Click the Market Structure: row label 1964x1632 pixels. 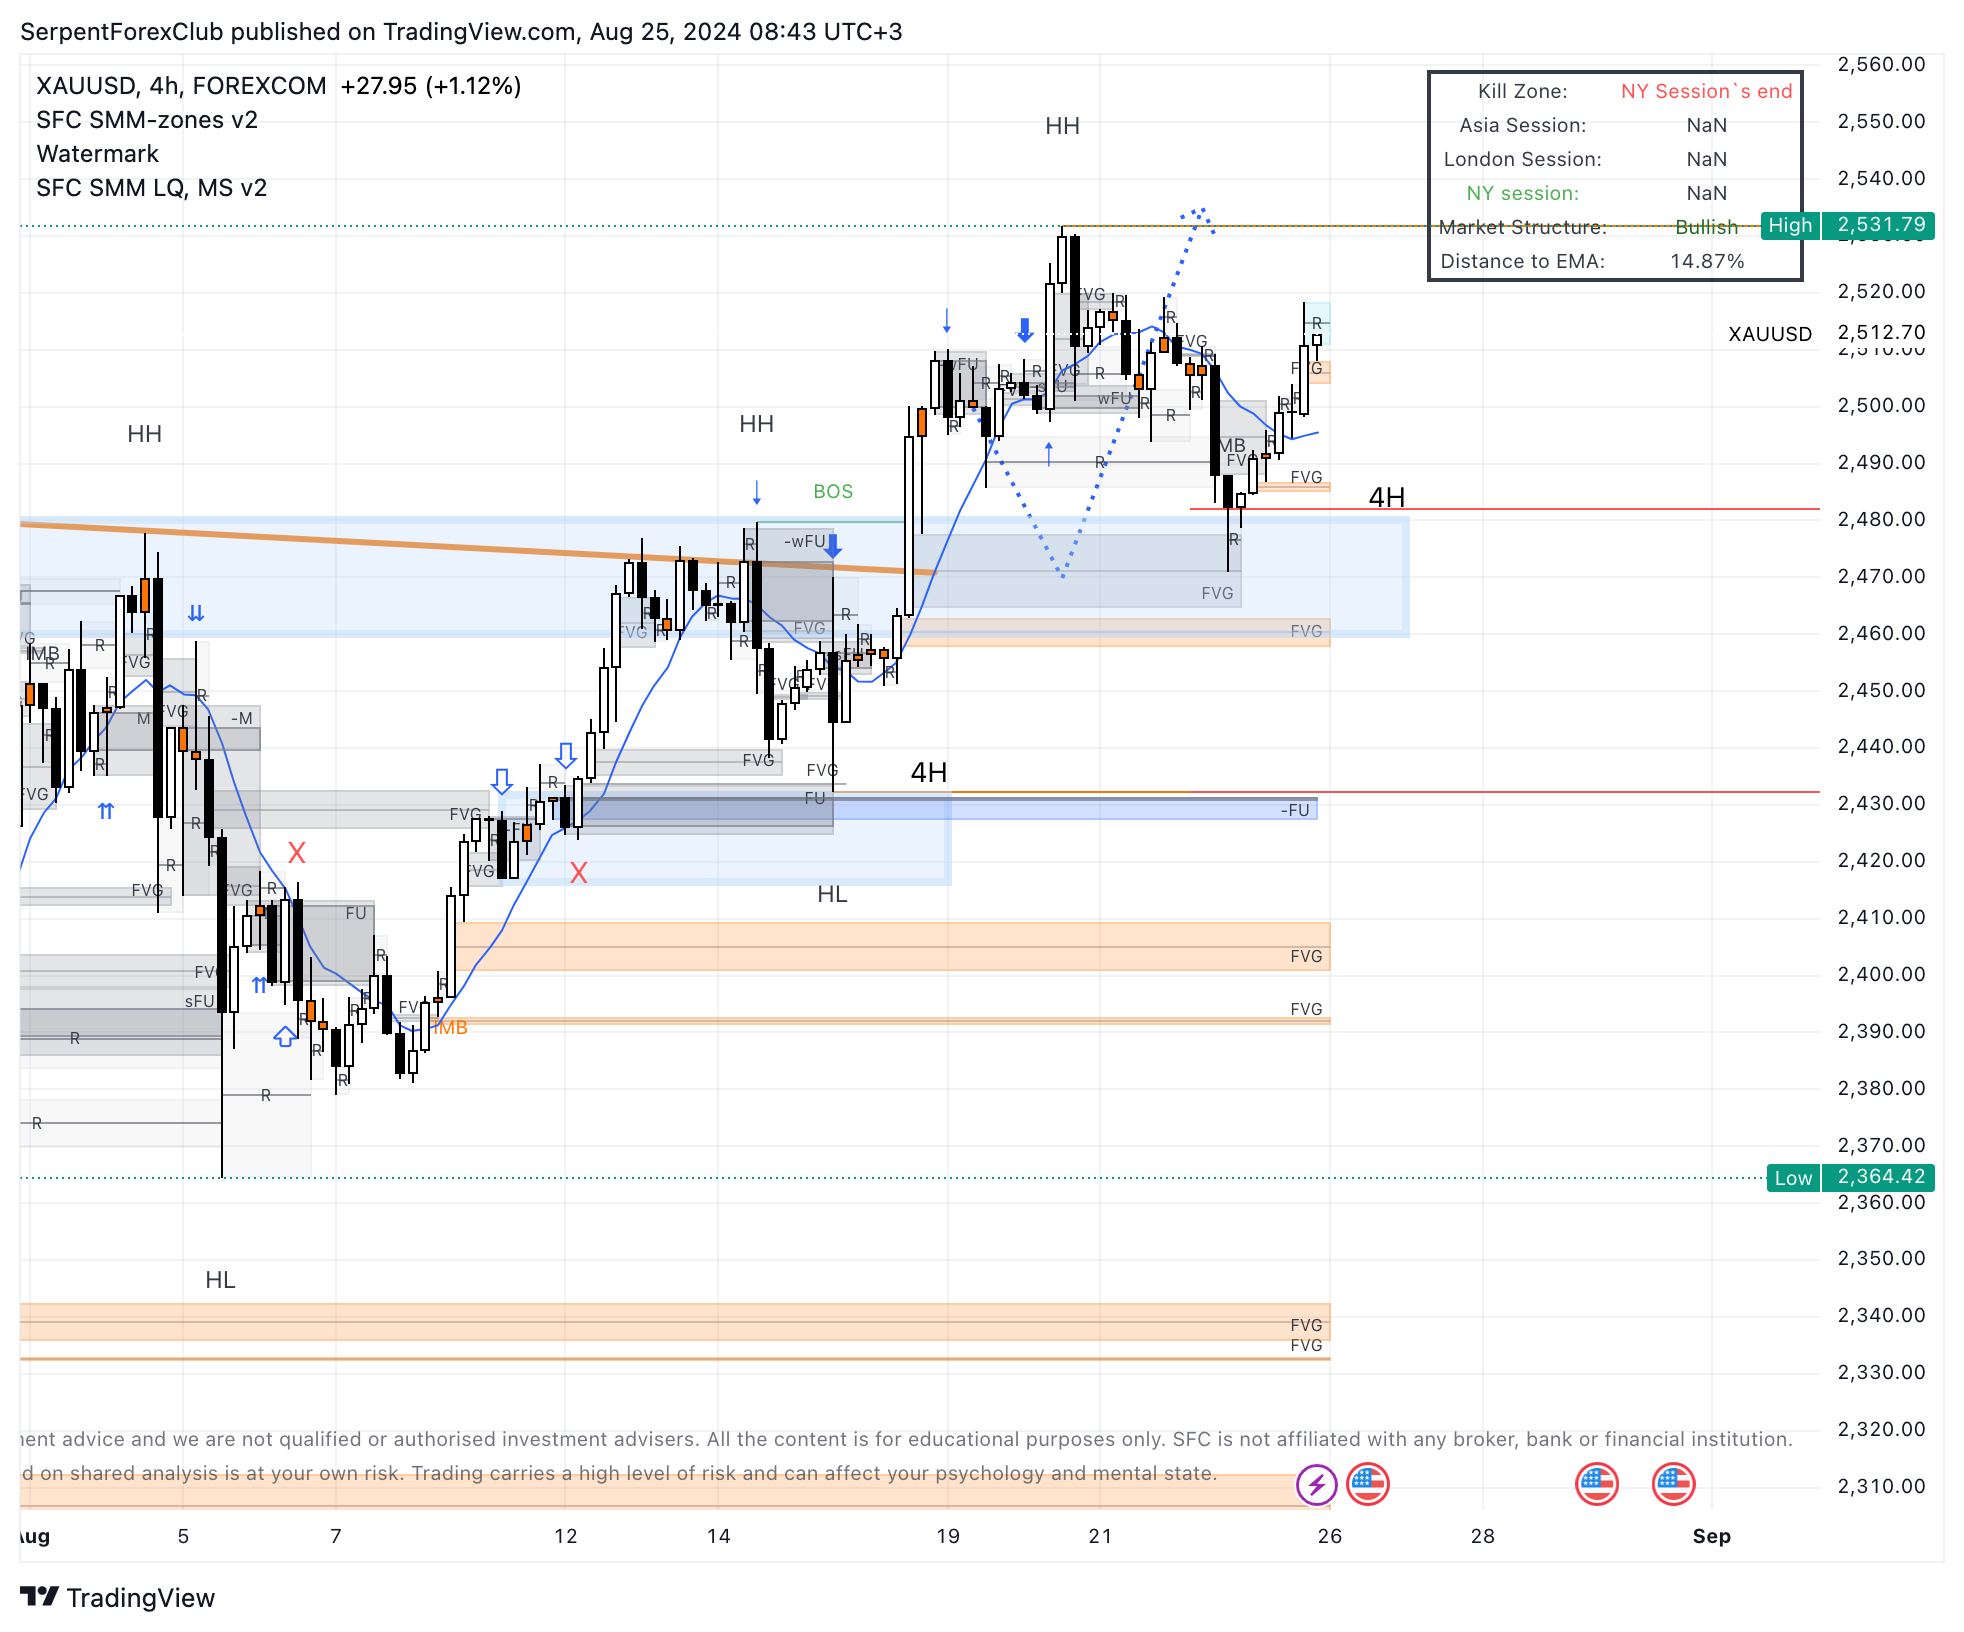pyautogui.click(x=1522, y=227)
